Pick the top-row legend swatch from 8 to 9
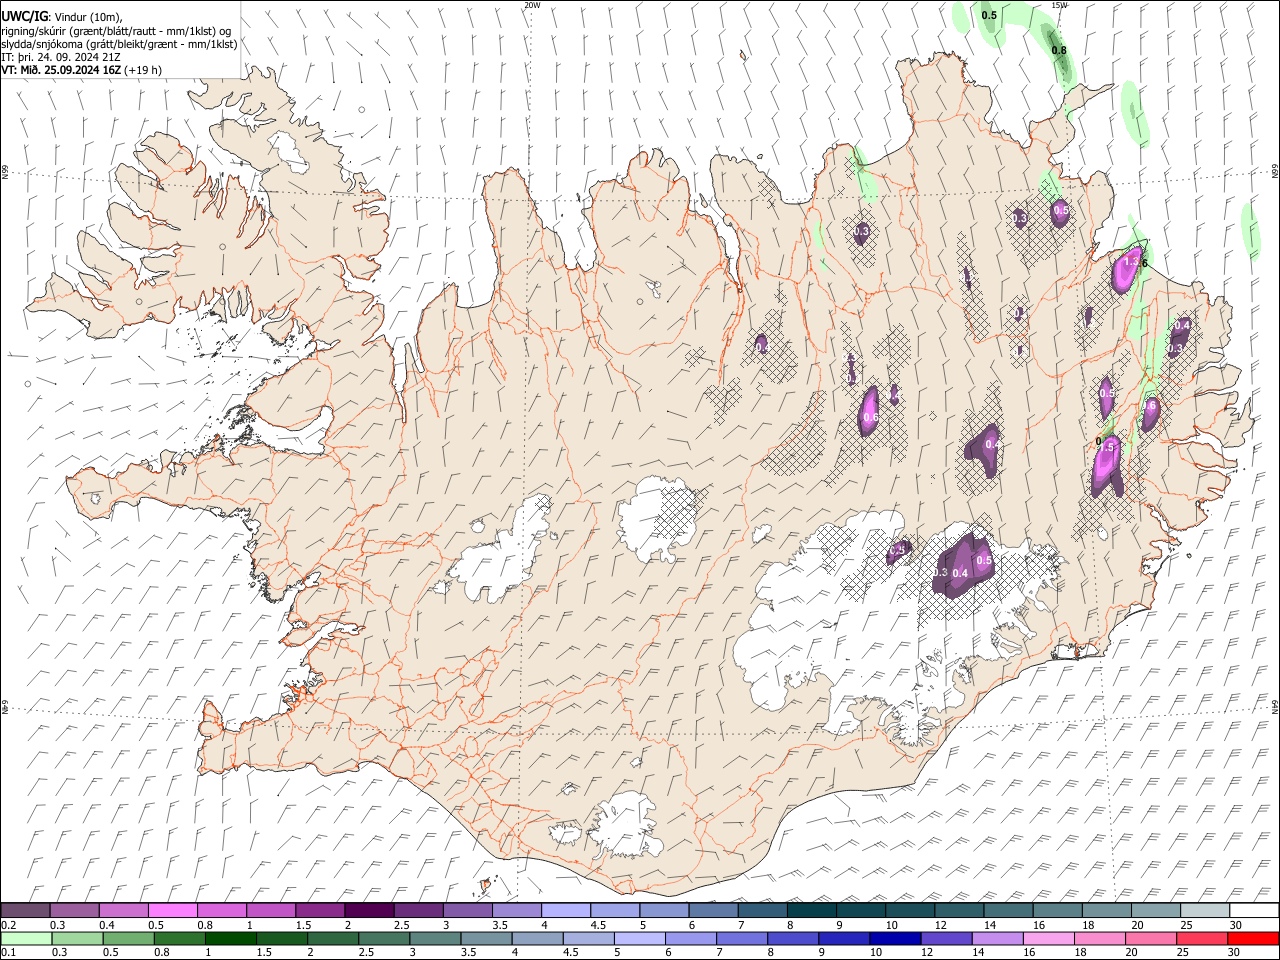The image size is (1280, 960). point(811,911)
